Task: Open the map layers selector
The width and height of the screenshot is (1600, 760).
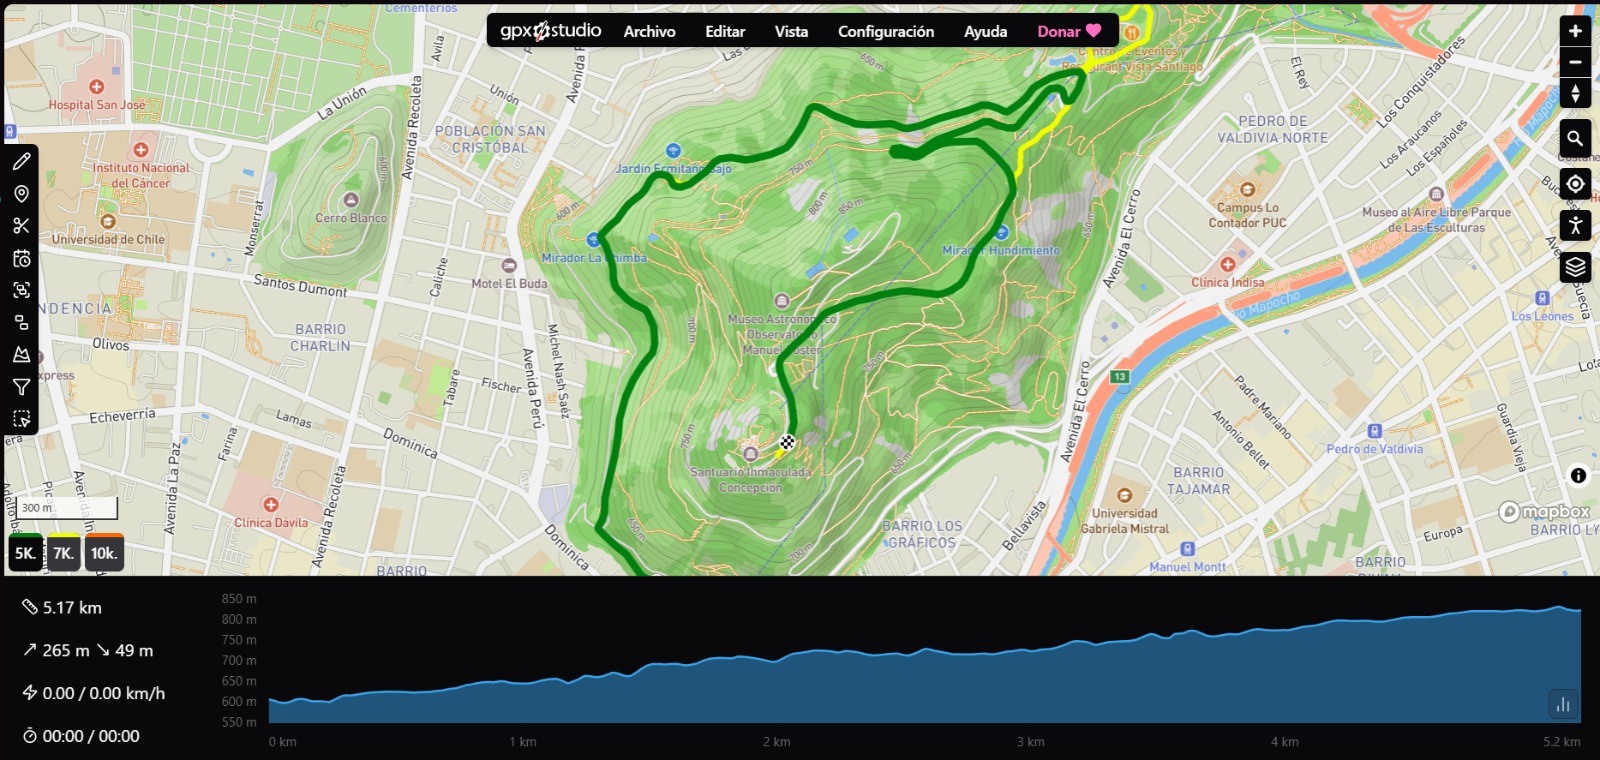Action: pos(1575,267)
